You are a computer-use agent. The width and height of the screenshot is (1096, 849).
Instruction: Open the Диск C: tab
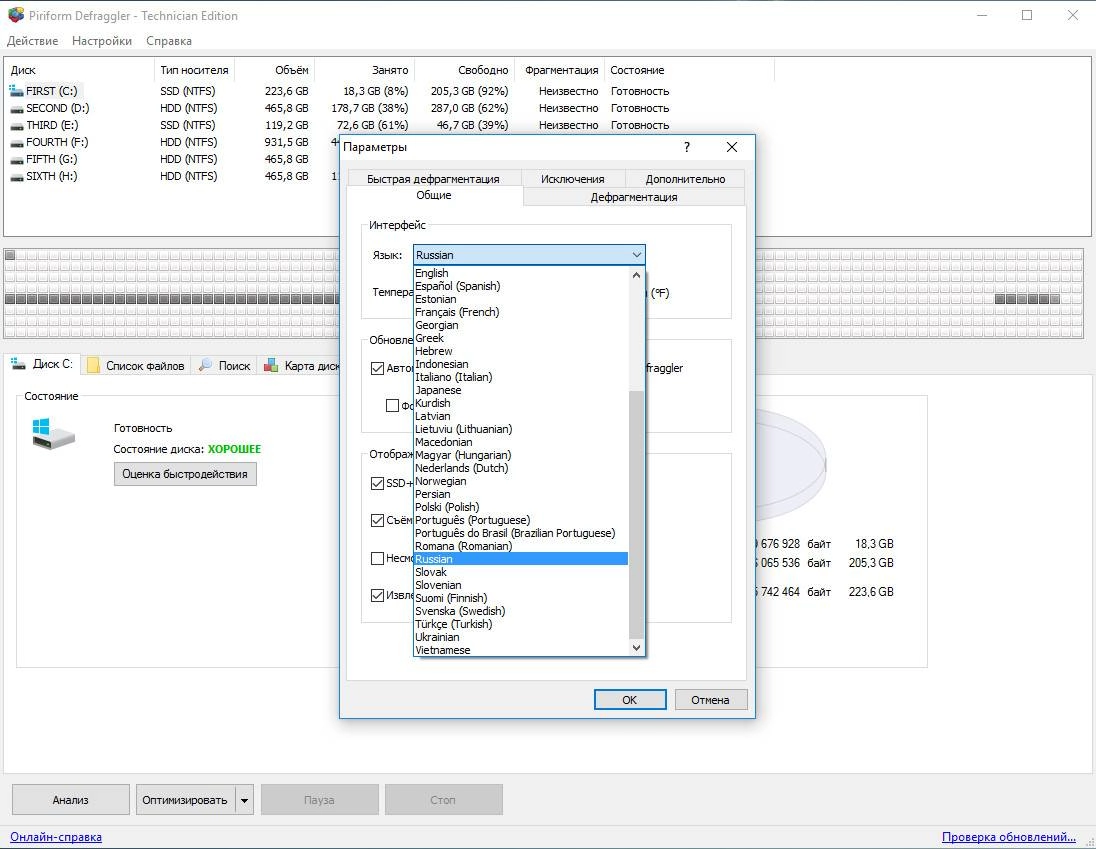42,364
